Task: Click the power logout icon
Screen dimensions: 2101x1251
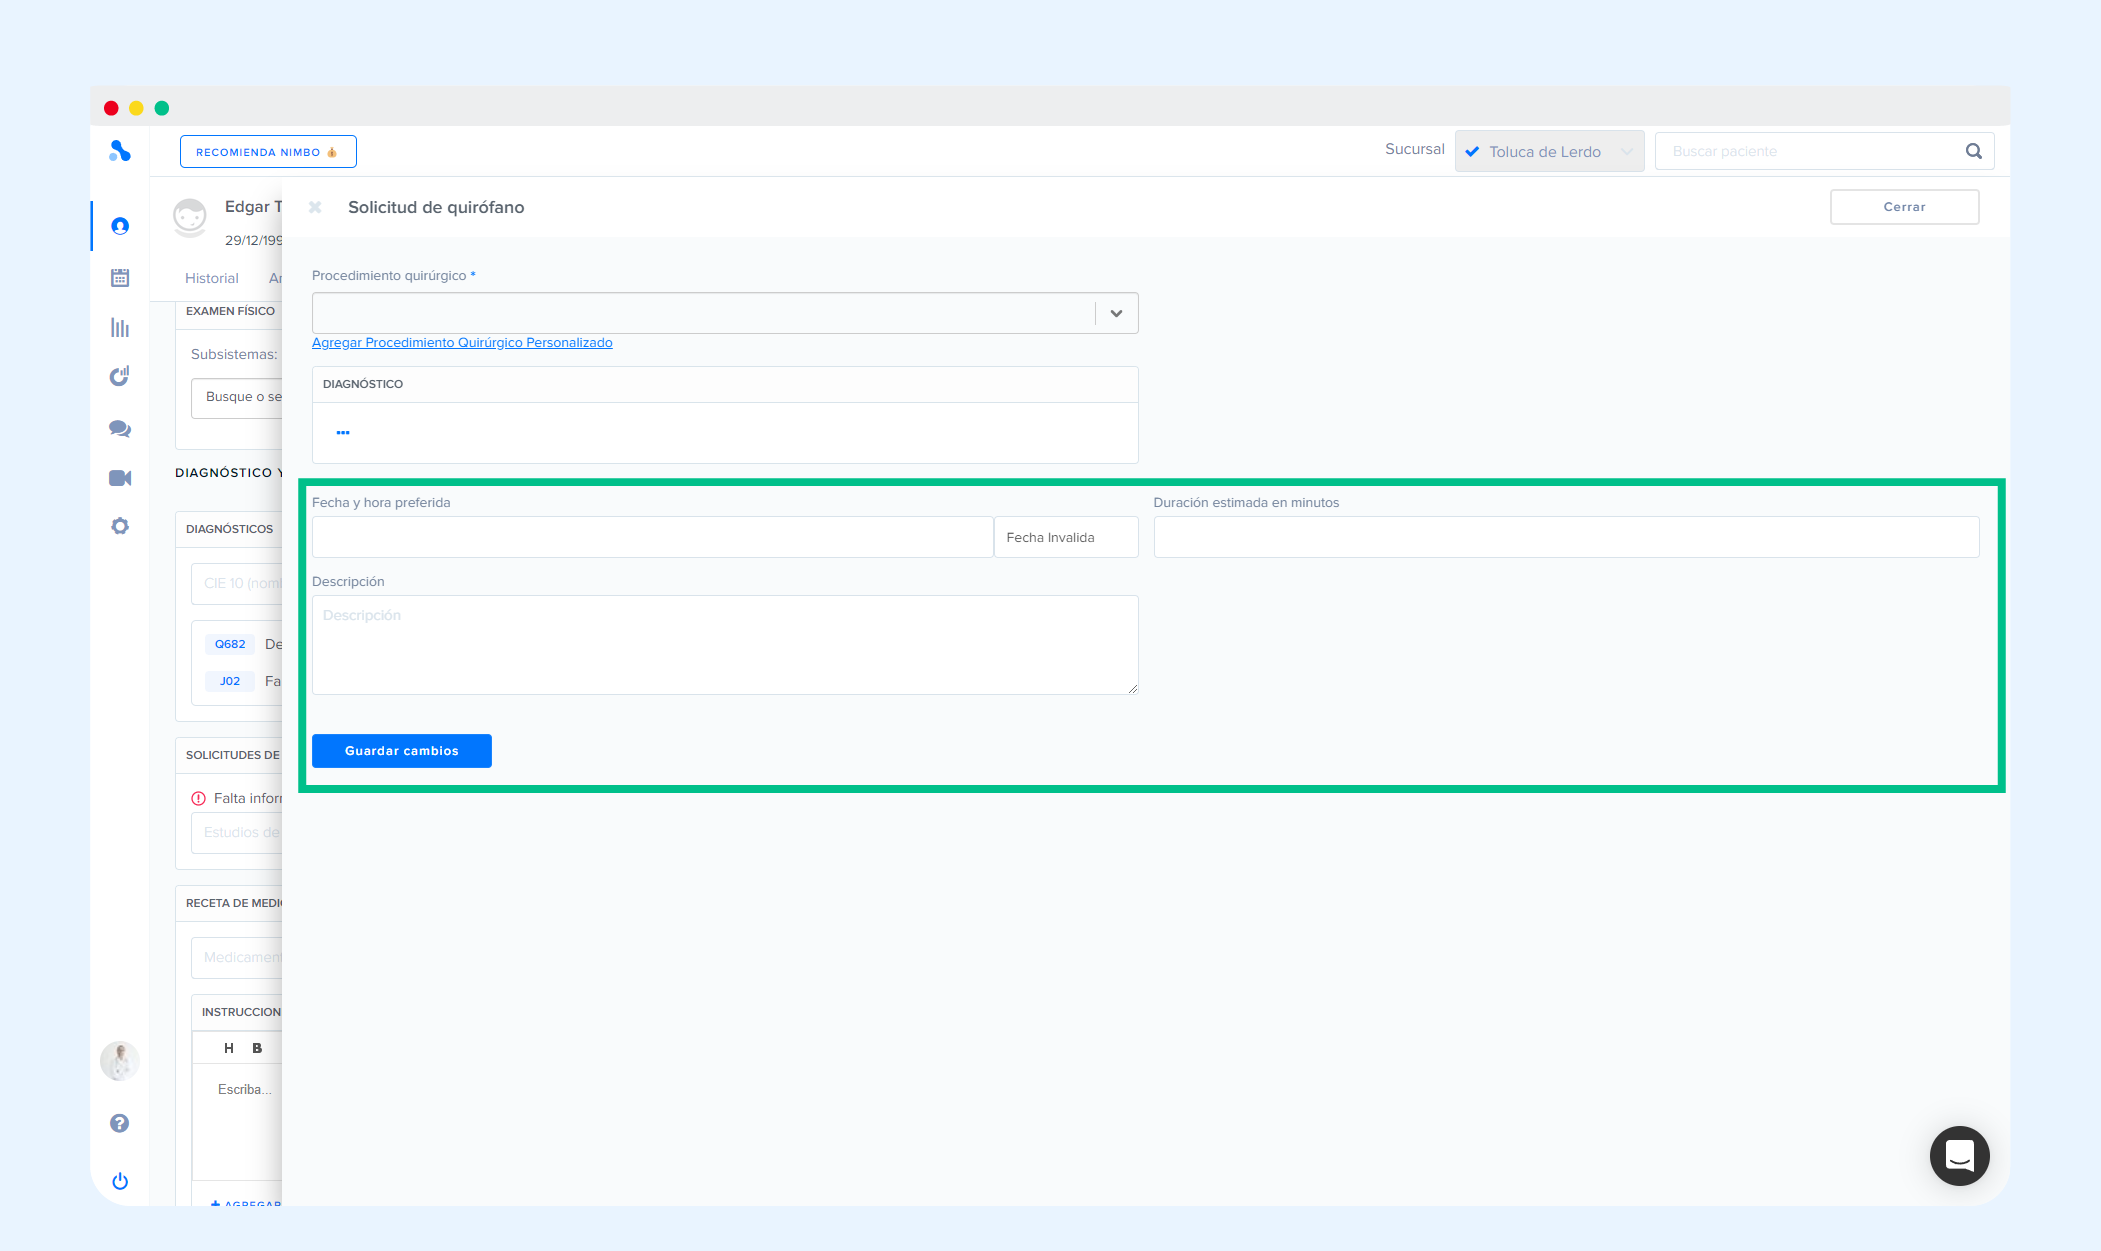Action: [x=120, y=1181]
